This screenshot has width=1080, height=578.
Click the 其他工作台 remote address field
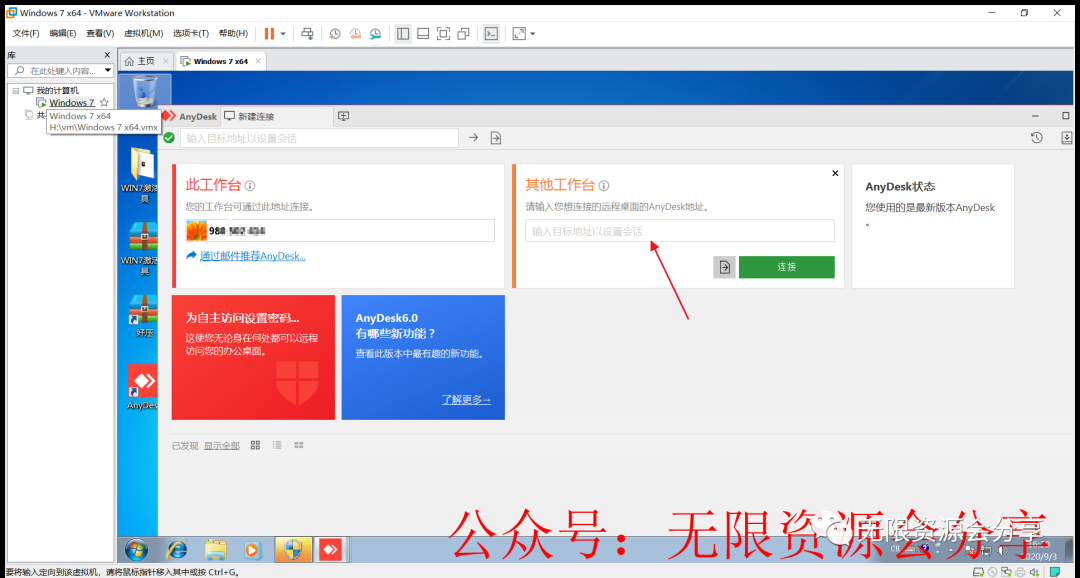pyautogui.click(x=680, y=231)
